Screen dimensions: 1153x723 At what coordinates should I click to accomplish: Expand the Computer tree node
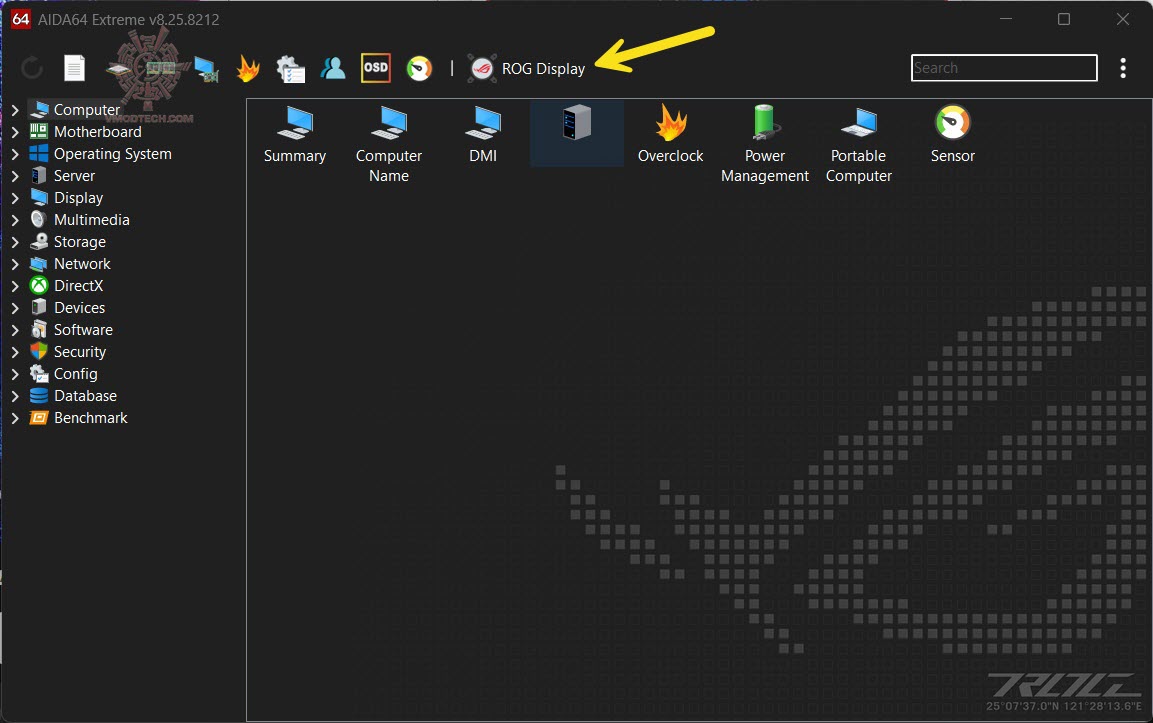(15, 110)
